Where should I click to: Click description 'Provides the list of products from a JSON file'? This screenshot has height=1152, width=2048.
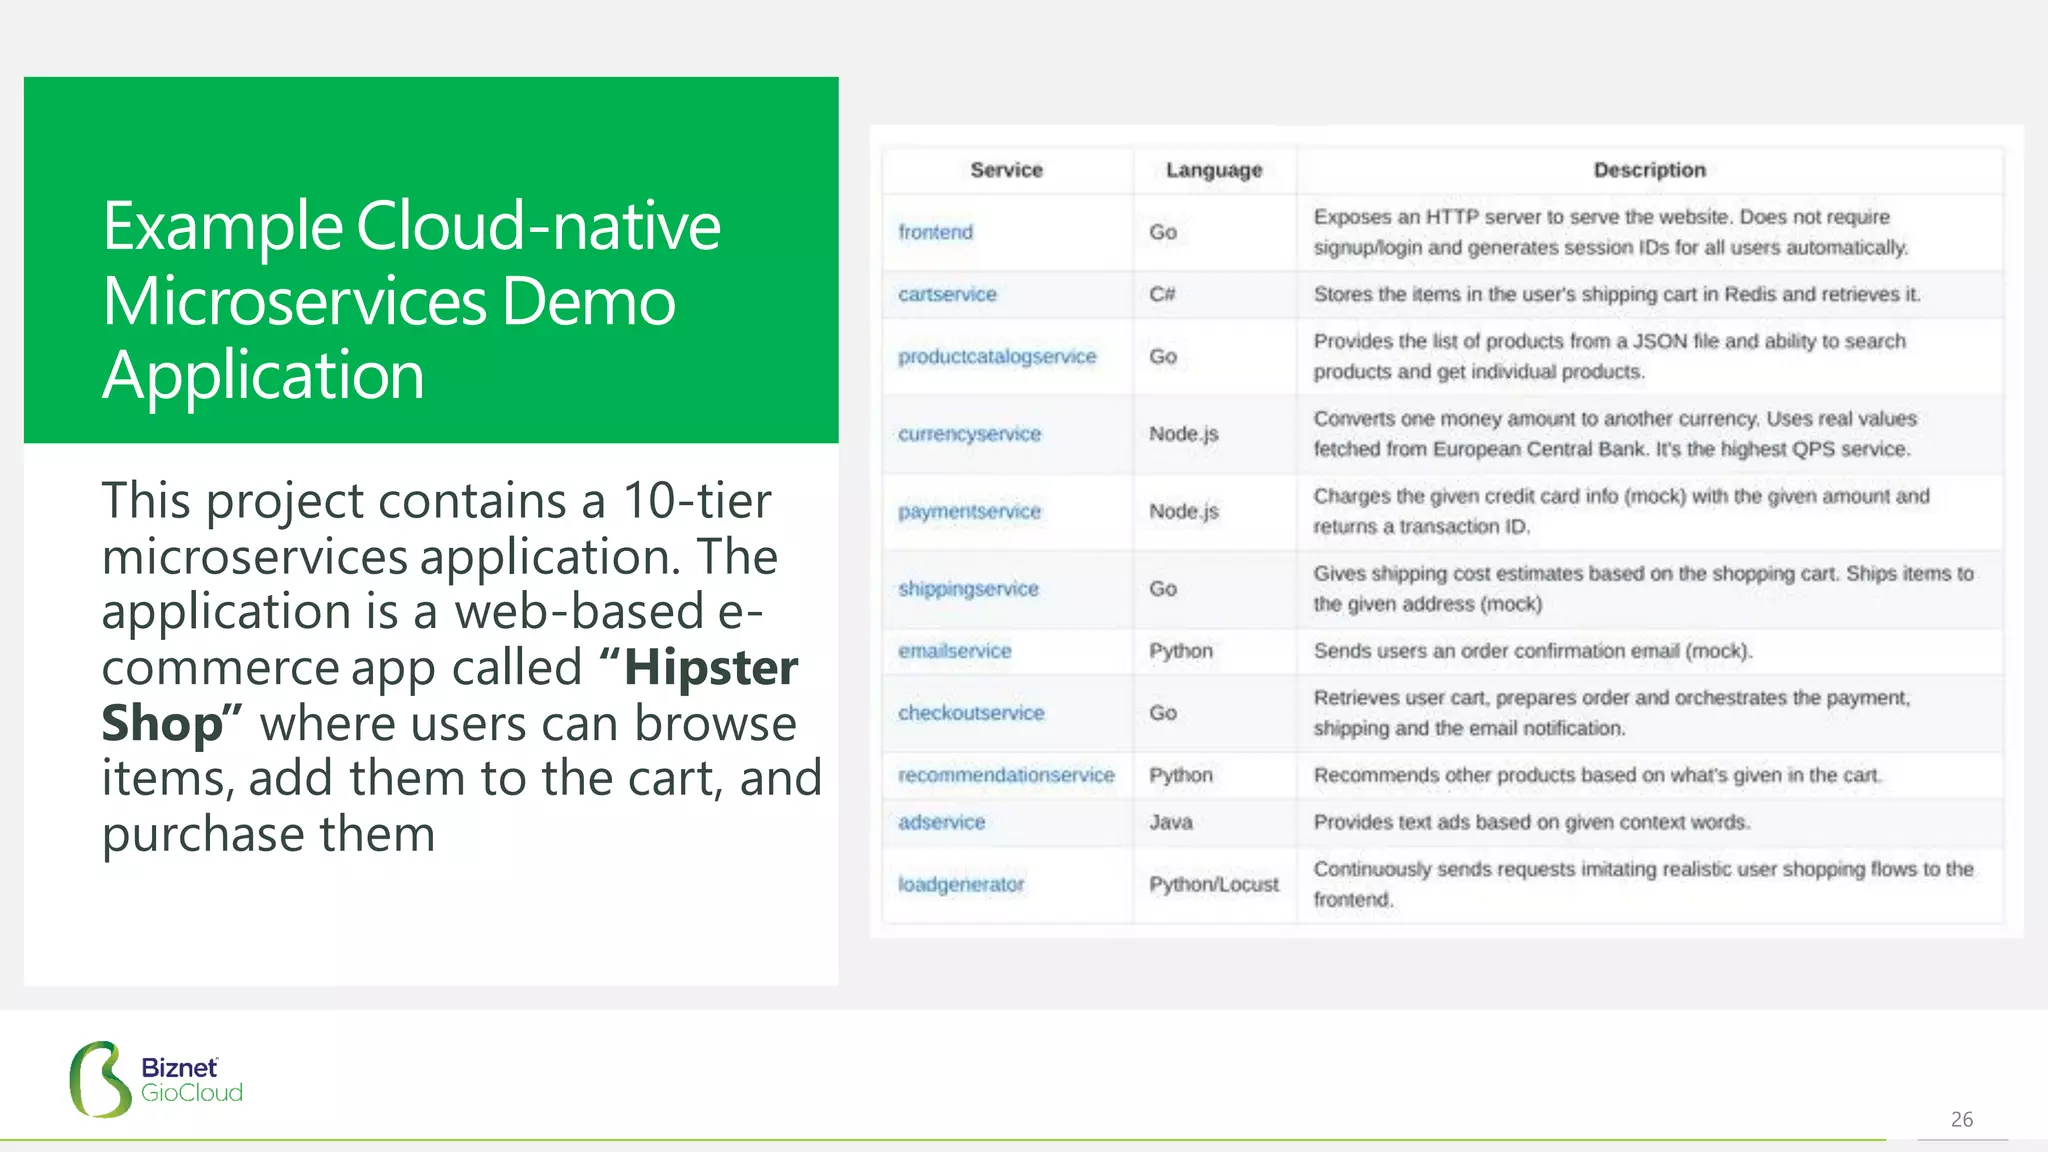coord(1609,356)
